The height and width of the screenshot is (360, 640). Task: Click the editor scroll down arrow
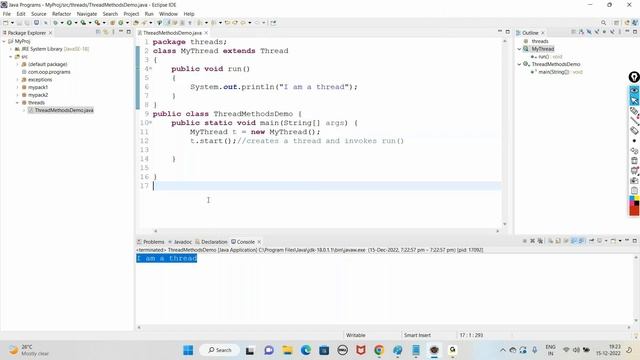pyautogui.click(x=505, y=224)
